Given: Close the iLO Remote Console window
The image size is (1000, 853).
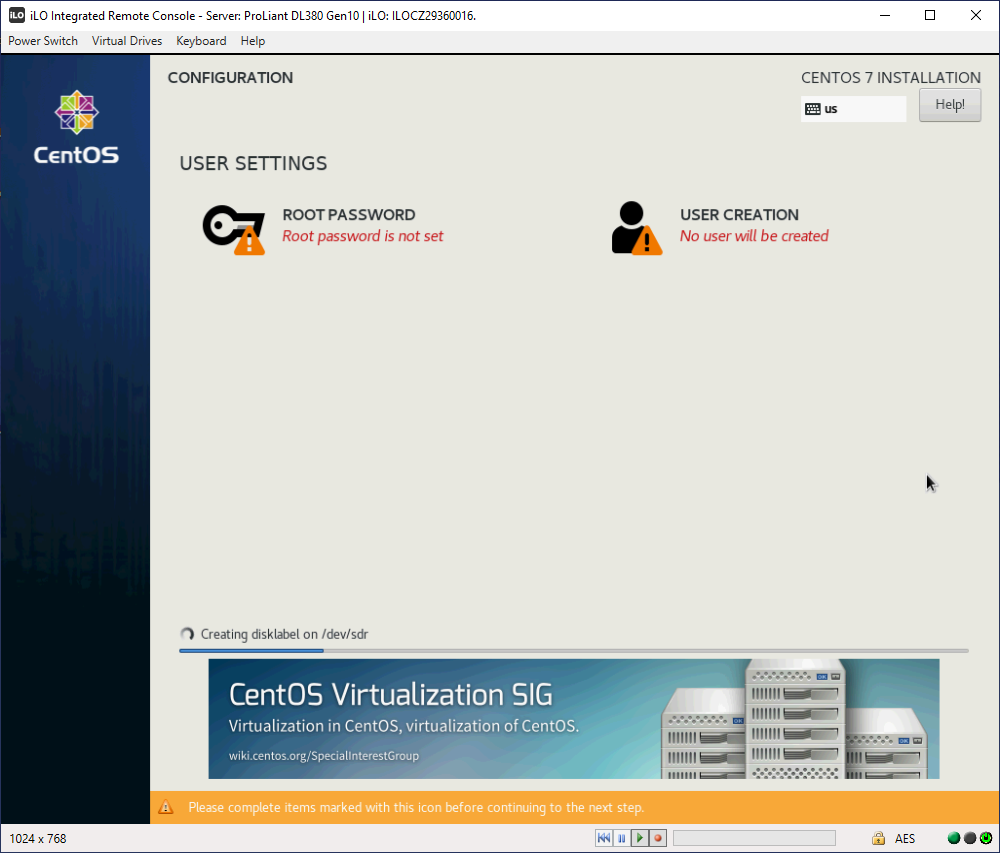Looking at the screenshot, I should [x=976, y=15].
